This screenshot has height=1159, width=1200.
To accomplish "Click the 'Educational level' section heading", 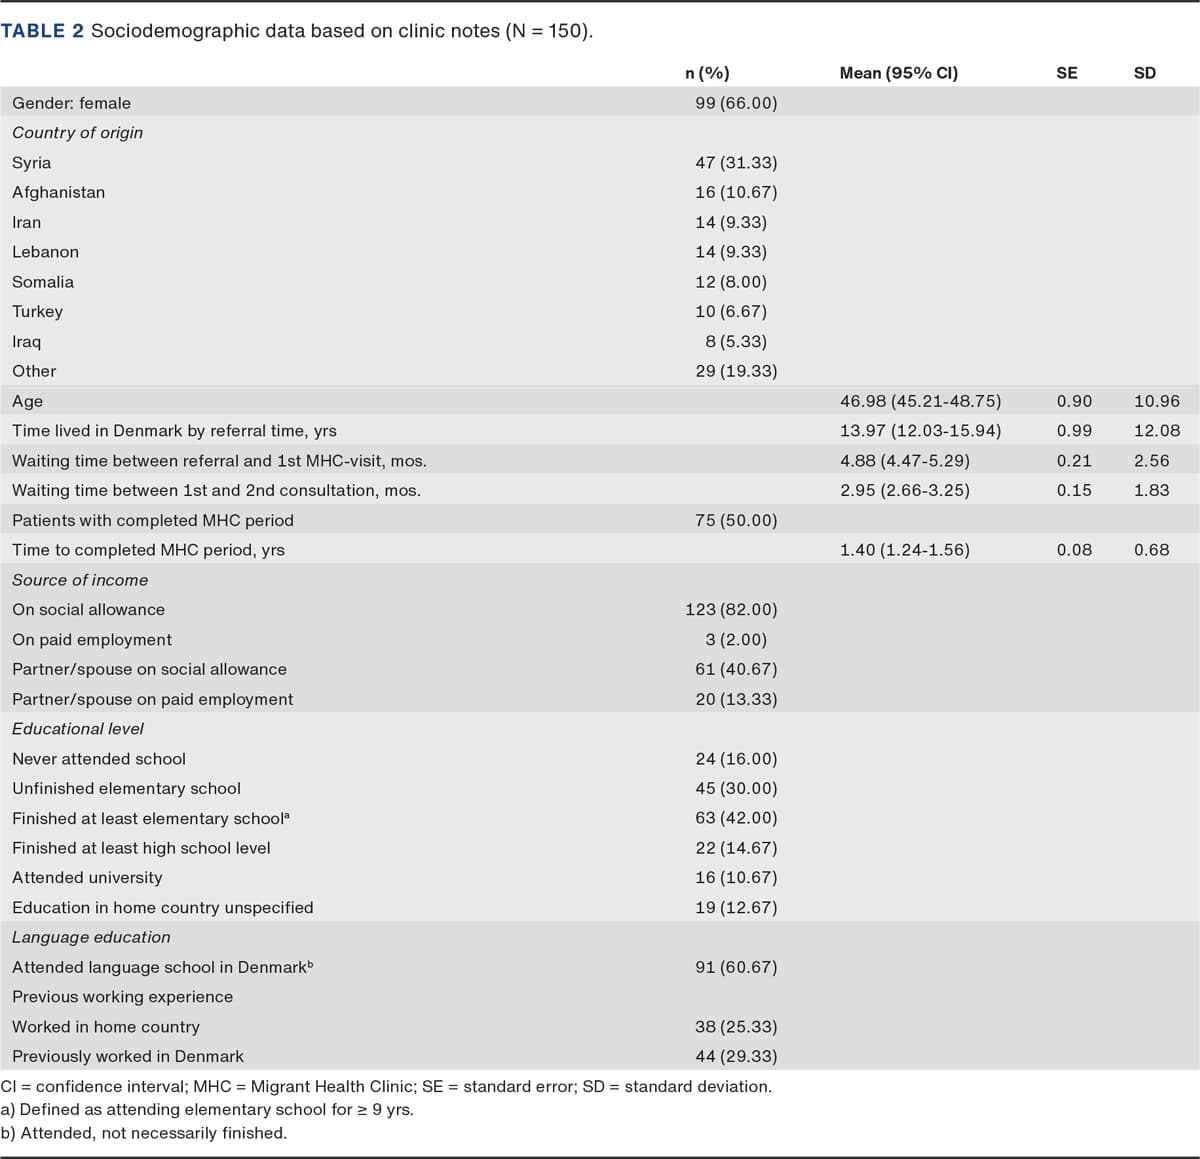I will [78, 729].
